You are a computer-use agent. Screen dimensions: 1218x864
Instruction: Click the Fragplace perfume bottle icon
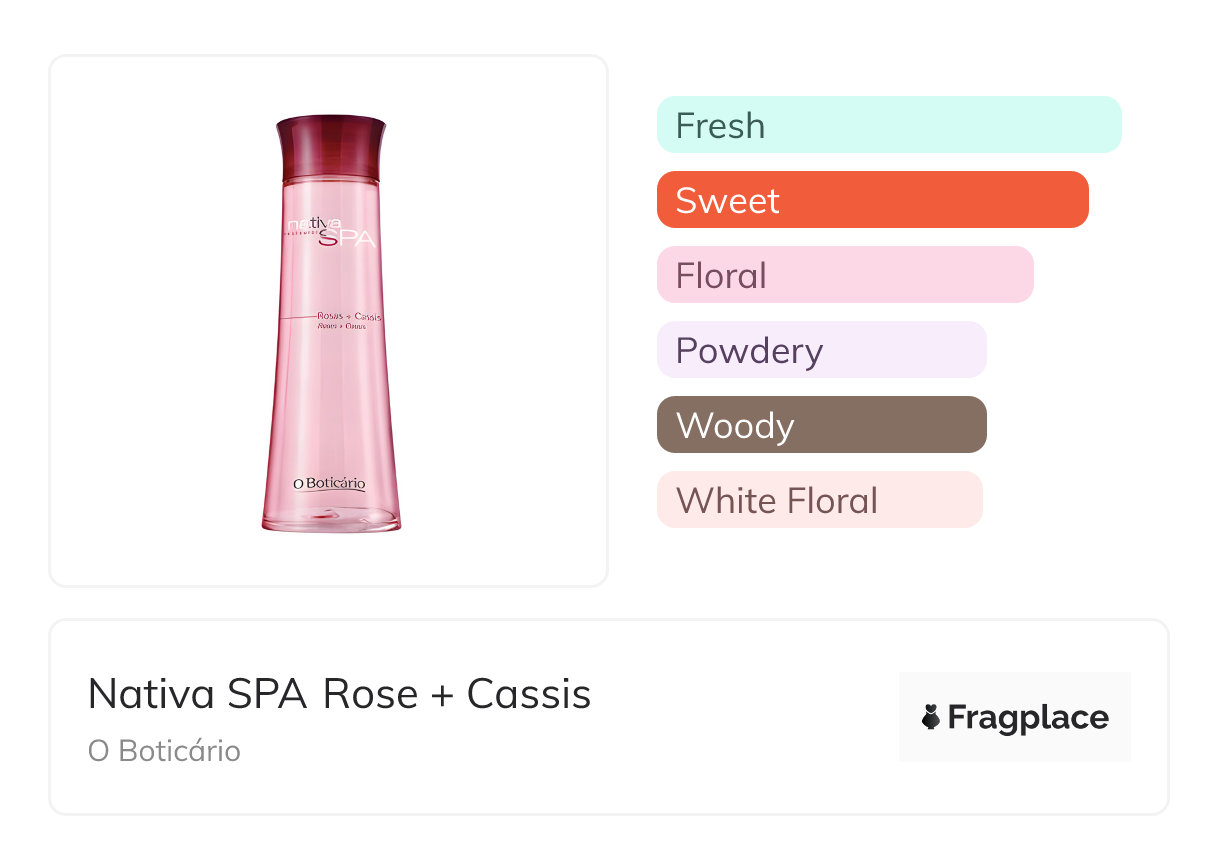[x=931, y=717]
